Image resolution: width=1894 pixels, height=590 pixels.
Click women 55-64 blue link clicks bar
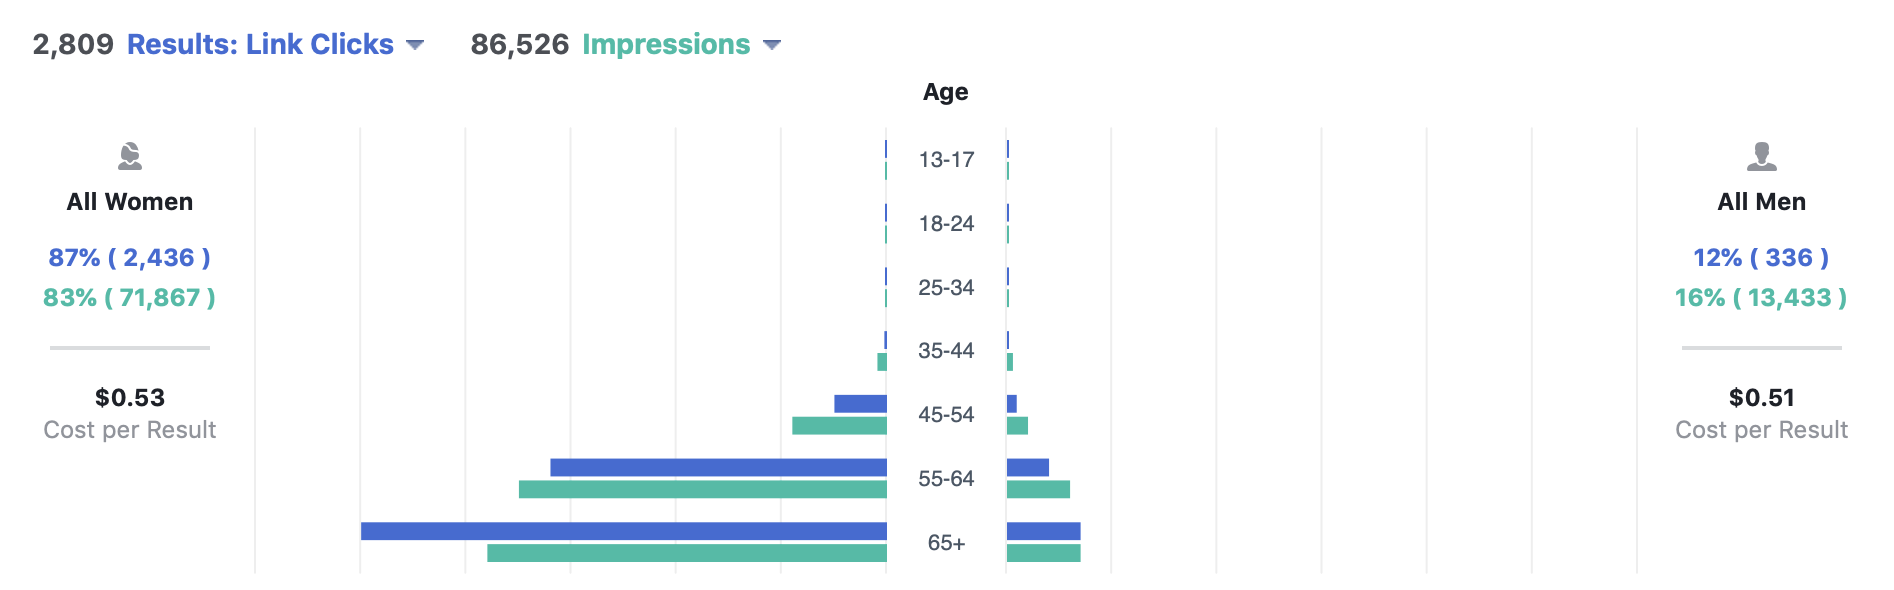[x=718, y=467]
